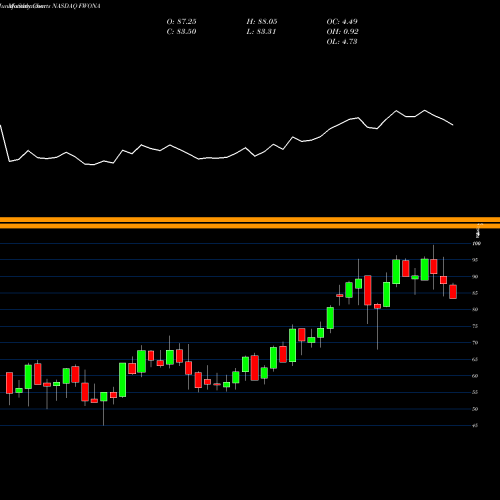Screen dimensions: 500x500
Task: Select the close value C: 83.50
Action: [181, 32]
